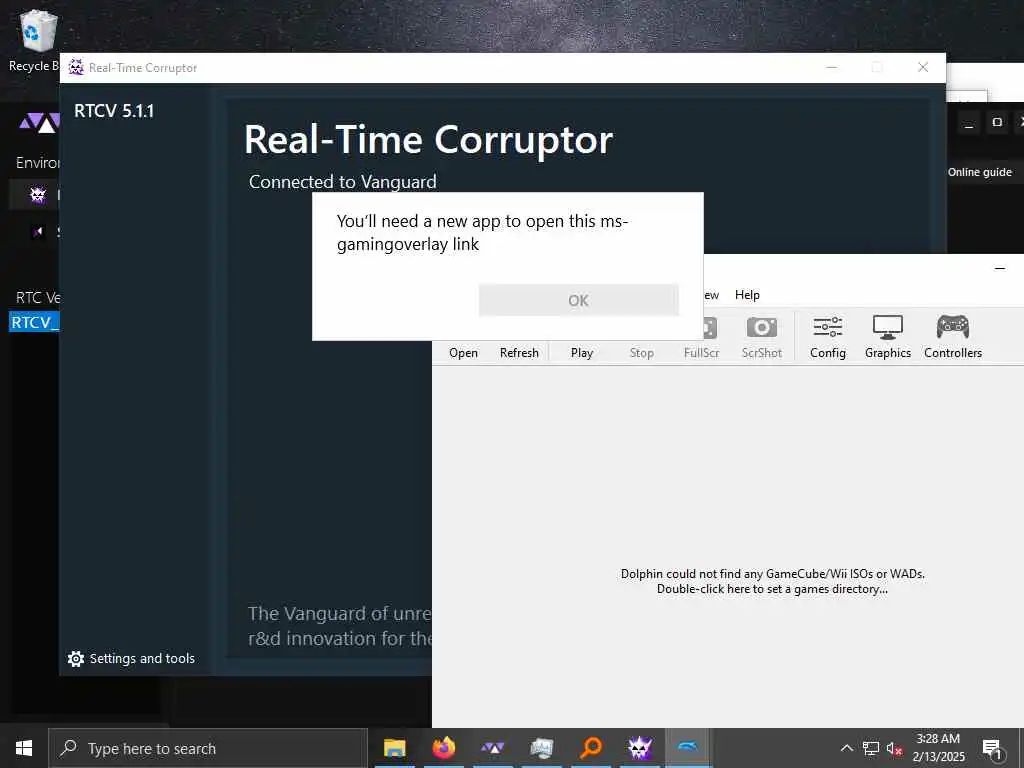Open File Explorer from the taskbar
This screenshot has width=1024, height=768.
click(x=394, y=748)
